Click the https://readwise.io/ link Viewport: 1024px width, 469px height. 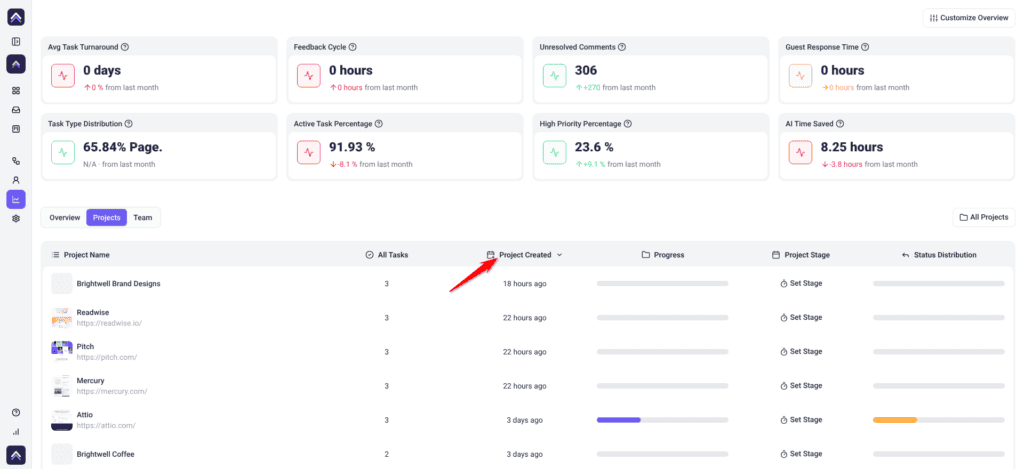(x=109, y=323)
